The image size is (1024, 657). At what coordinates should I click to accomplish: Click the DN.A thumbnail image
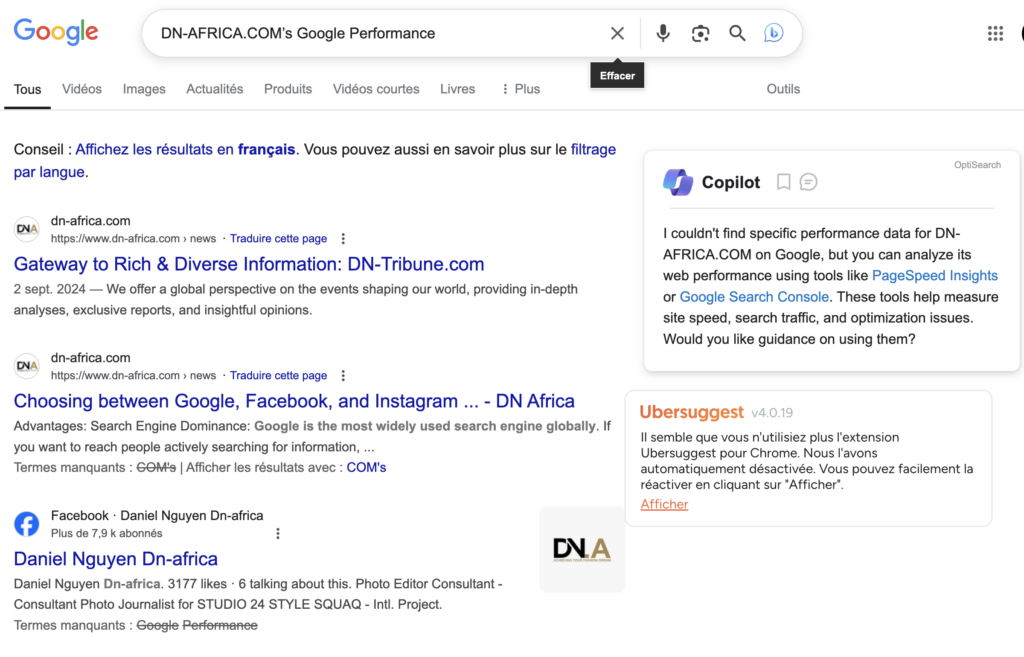582,550
